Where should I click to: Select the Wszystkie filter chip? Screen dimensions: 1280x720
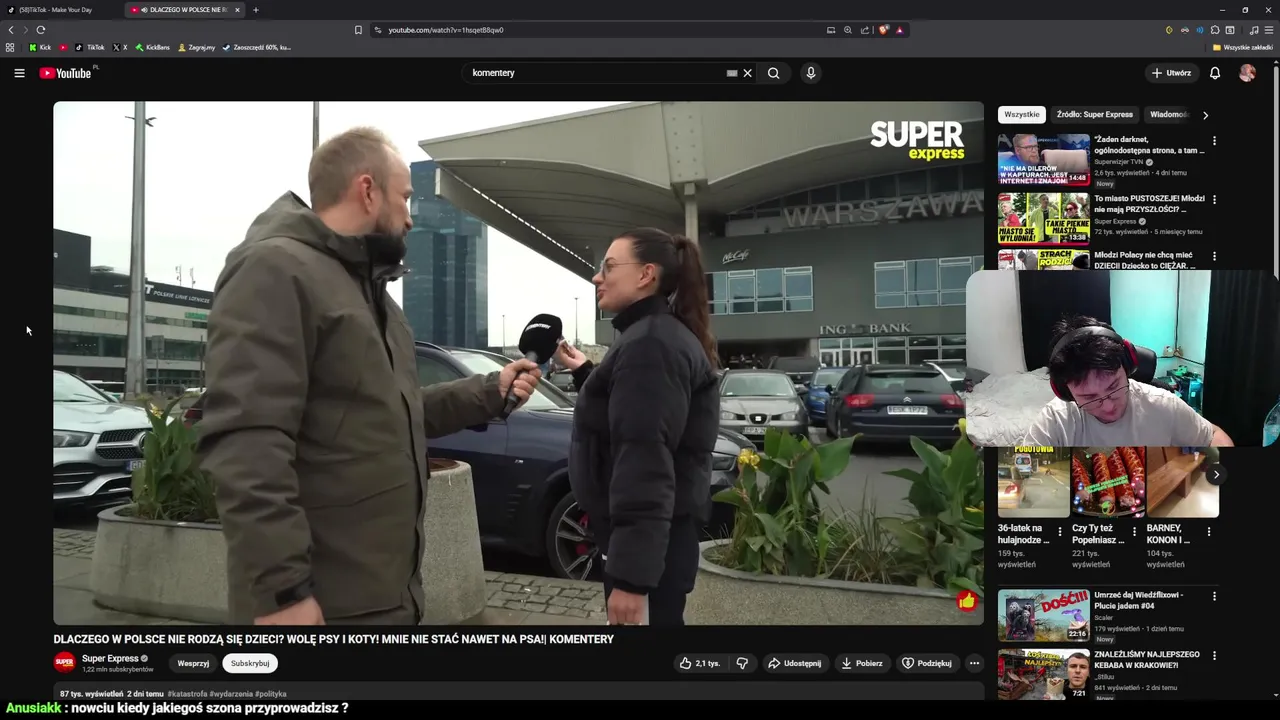[1021, 114]
